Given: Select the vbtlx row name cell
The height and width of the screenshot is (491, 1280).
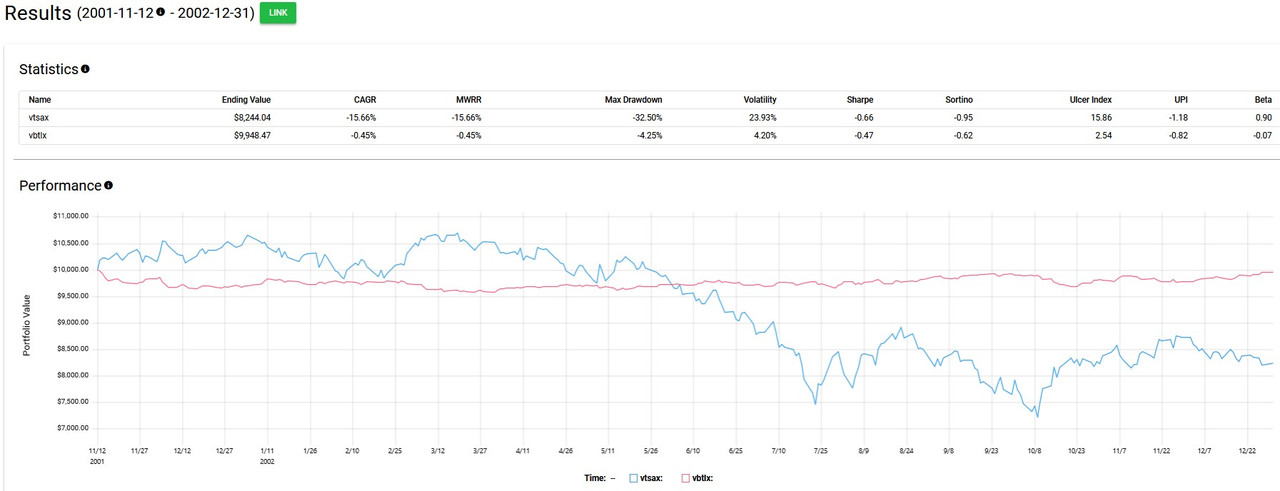Looking at the screenshot, I should click(38, 135).
